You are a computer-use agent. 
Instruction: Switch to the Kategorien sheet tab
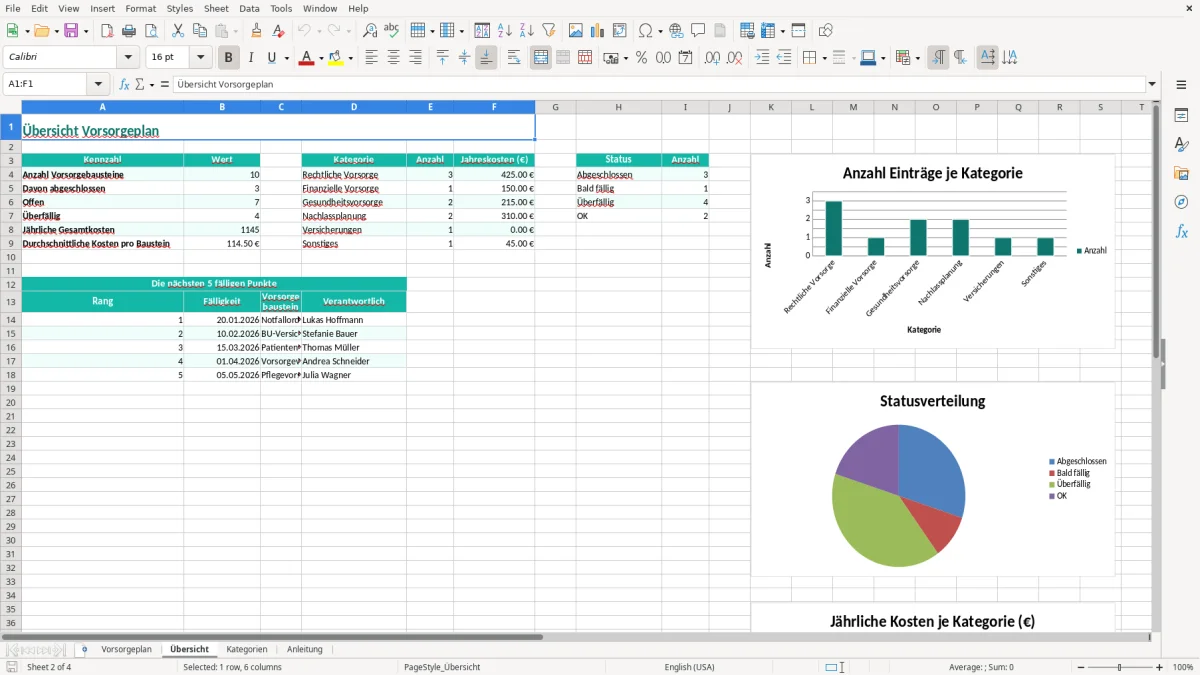coord(247,649)
